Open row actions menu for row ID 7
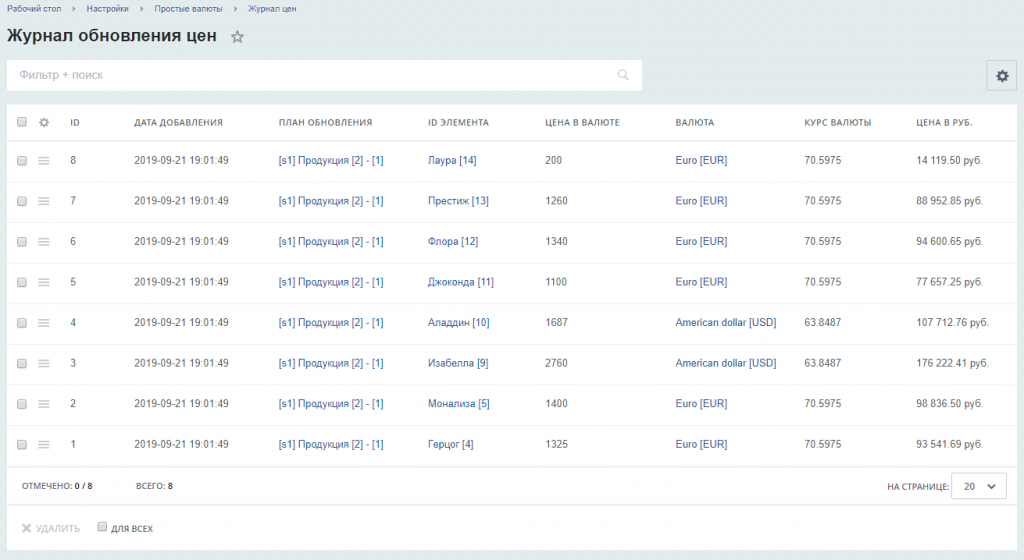Viewport: 1024px width, 560px height. click(44, 201)
